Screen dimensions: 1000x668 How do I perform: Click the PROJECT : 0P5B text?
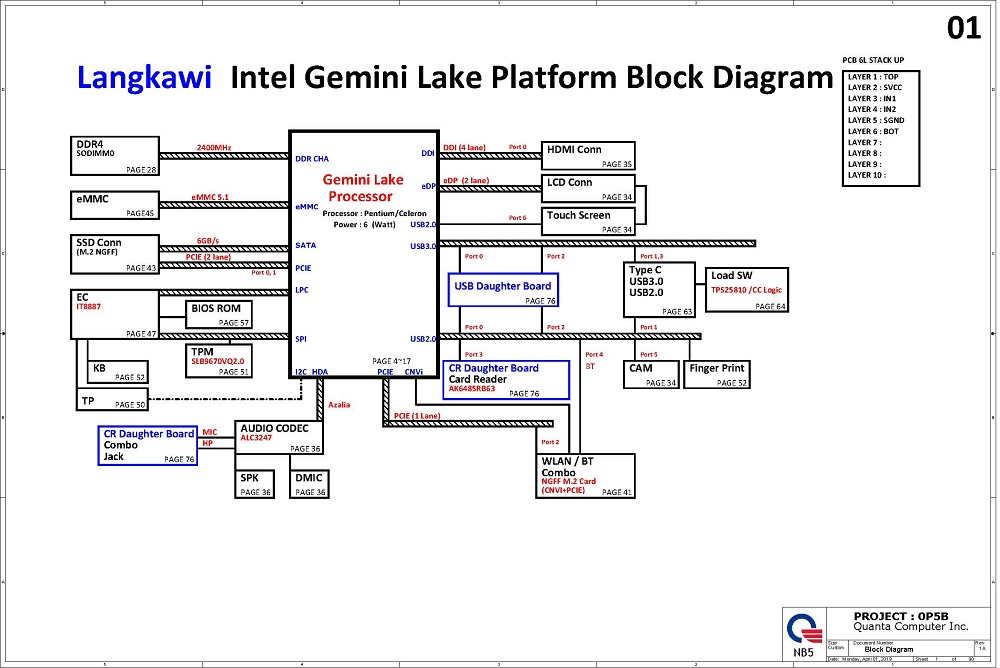[901, 616]
